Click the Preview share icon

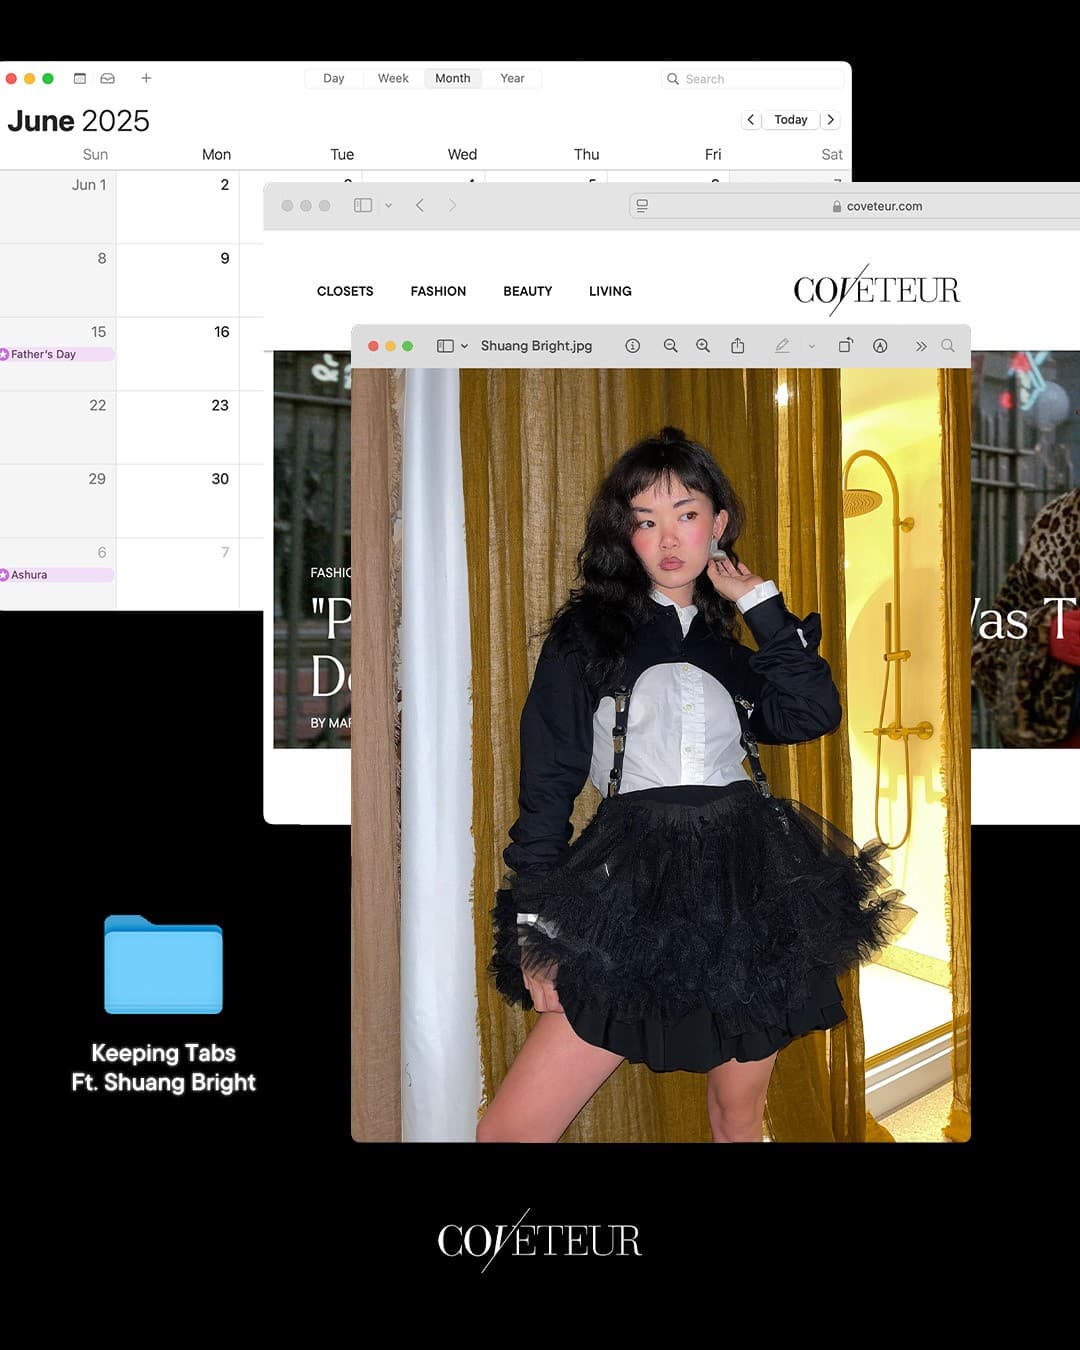click(x=738, y=346)
